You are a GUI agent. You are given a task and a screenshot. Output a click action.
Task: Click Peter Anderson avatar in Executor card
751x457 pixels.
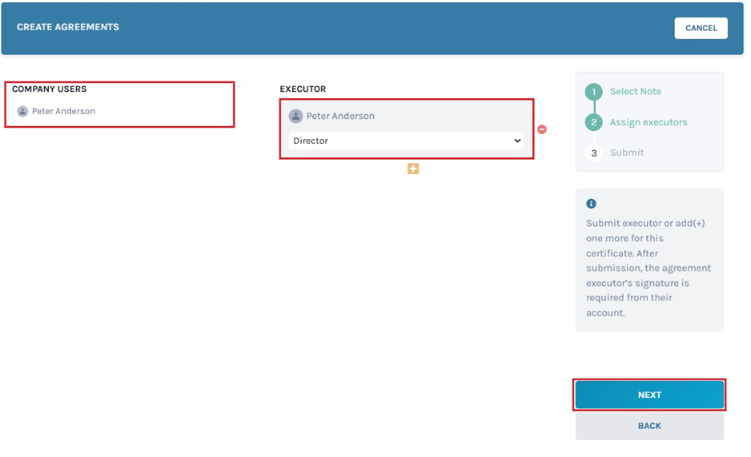pos(296,116)
